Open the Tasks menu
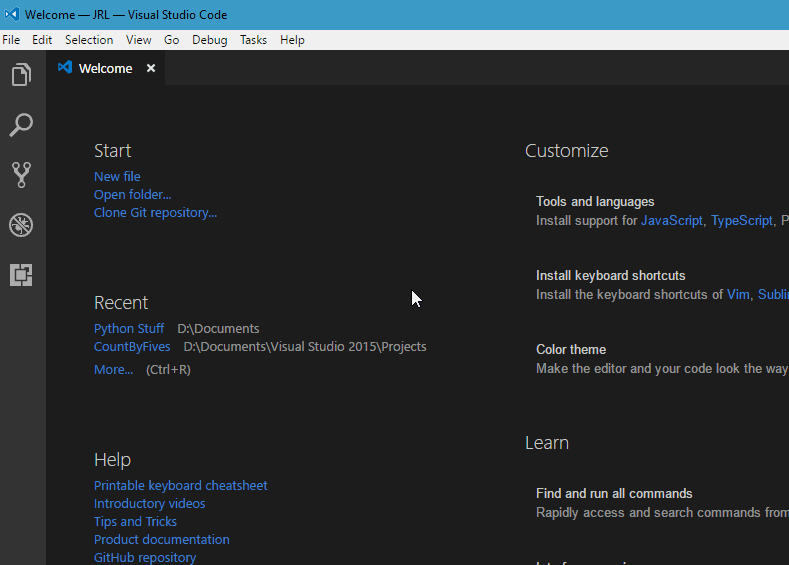789x565 pixels. [253, 40]
